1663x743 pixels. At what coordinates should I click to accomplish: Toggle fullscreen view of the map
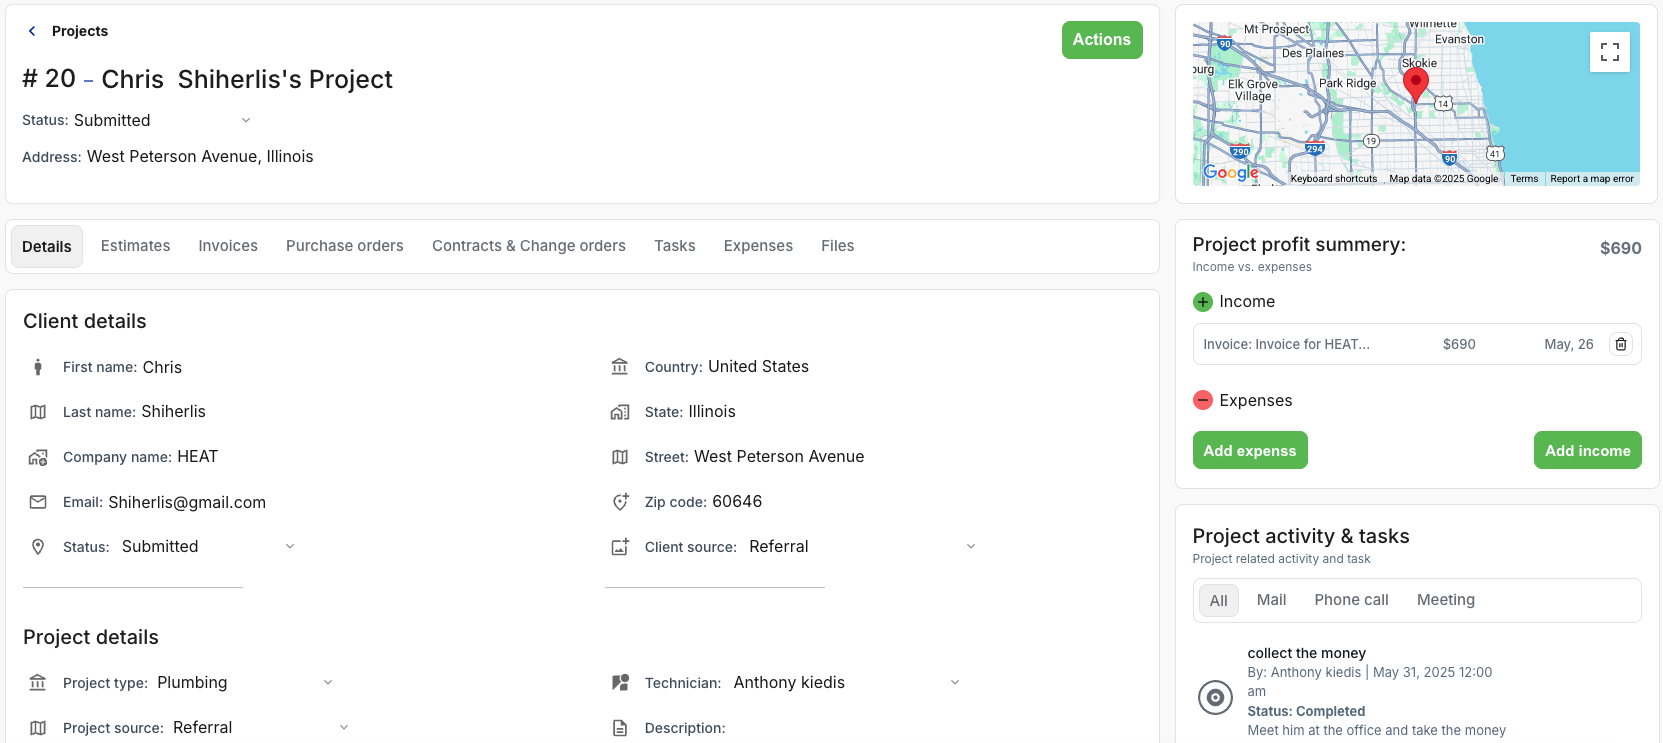pos(1610,52)
